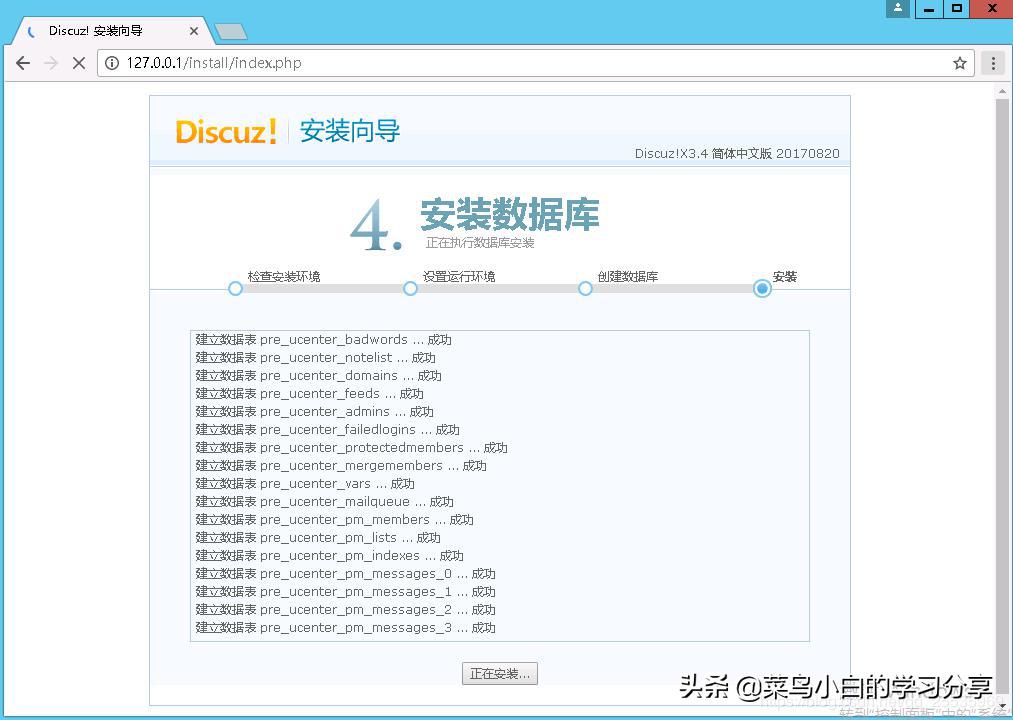Click inside the browser address bar

[400, 62]
